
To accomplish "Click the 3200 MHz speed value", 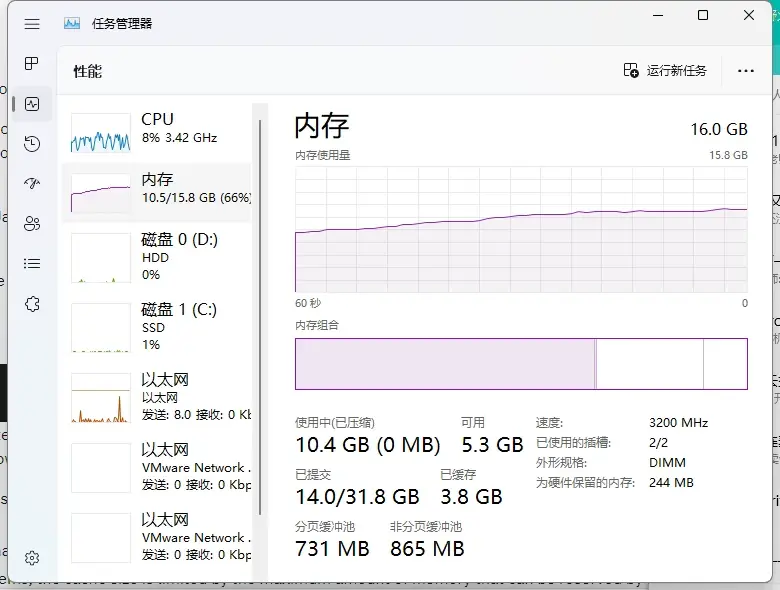I will pos(678,423).
